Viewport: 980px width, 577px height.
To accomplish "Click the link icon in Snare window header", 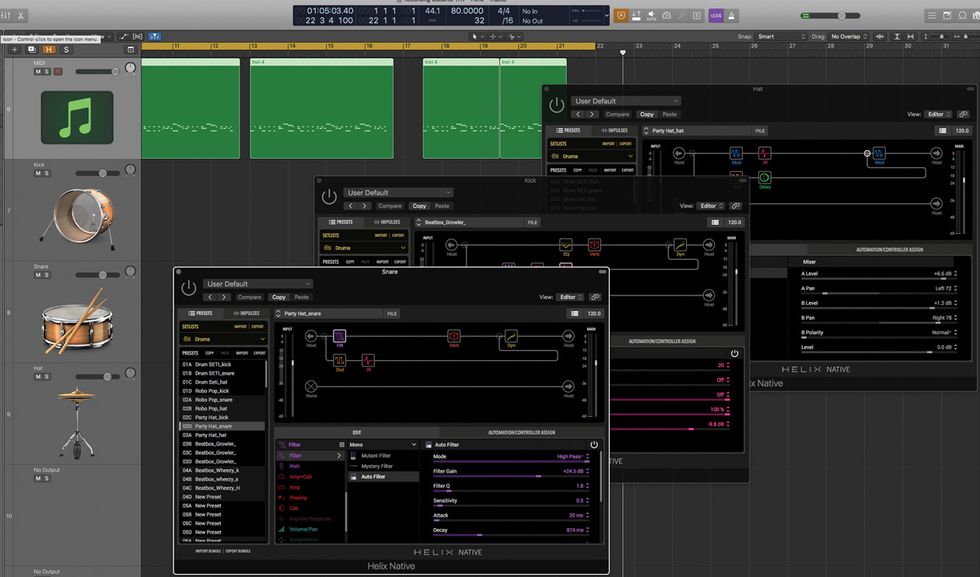I will click(595, 297).
